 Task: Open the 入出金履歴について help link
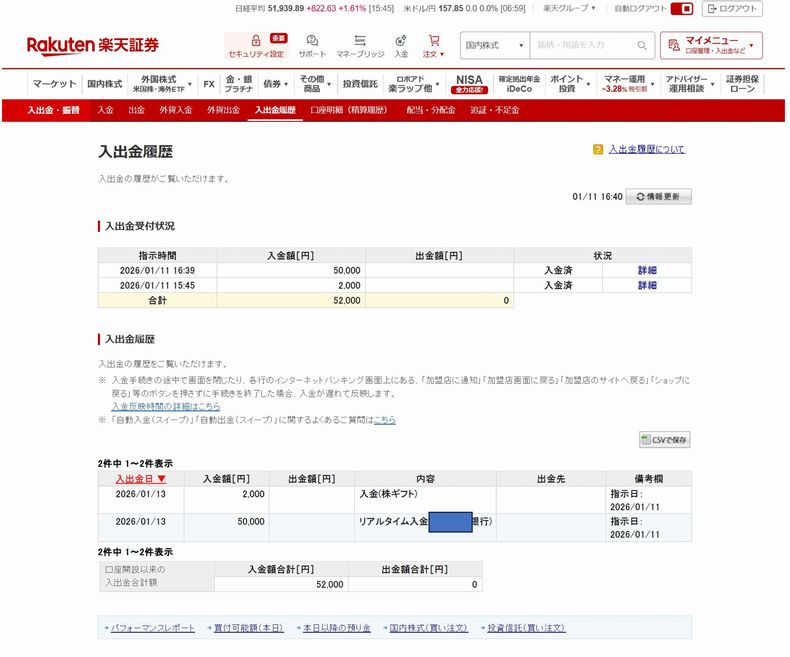[x=646, y=149]
